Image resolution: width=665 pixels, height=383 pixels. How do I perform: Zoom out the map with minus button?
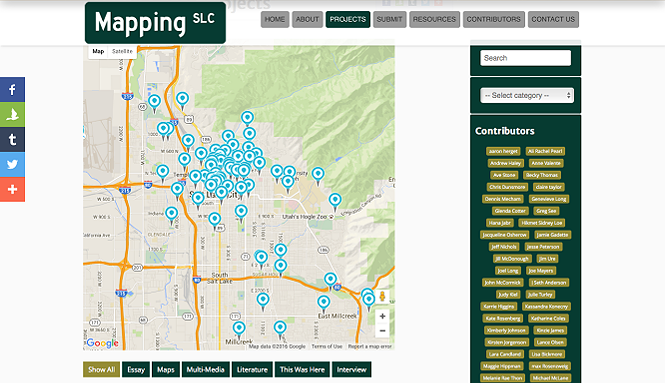[382, 330]
